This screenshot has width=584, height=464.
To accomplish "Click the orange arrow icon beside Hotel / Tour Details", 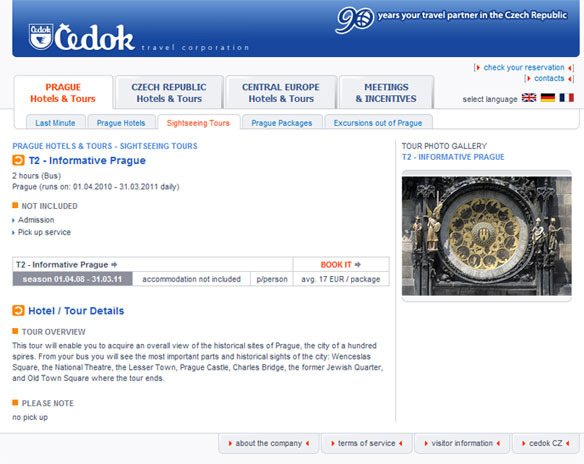I will (x=18, y=310).
